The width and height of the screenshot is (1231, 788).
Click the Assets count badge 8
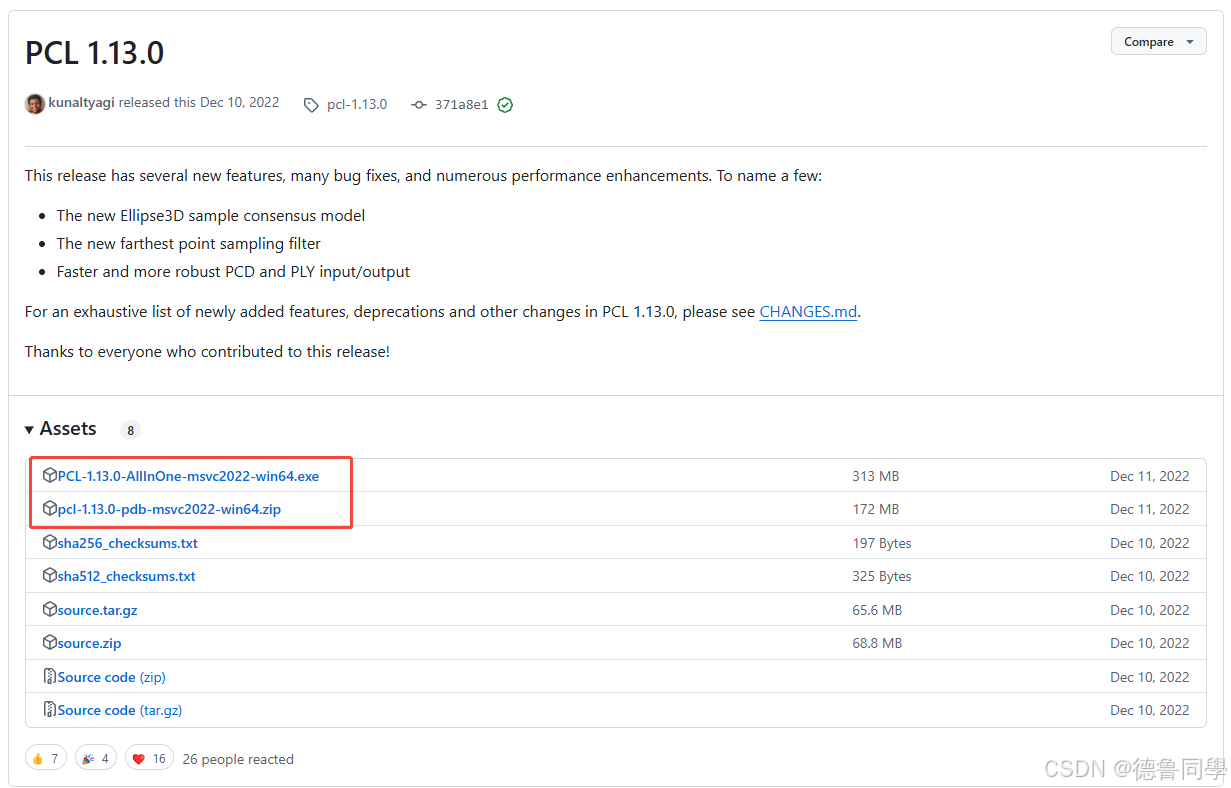[130, 430]
